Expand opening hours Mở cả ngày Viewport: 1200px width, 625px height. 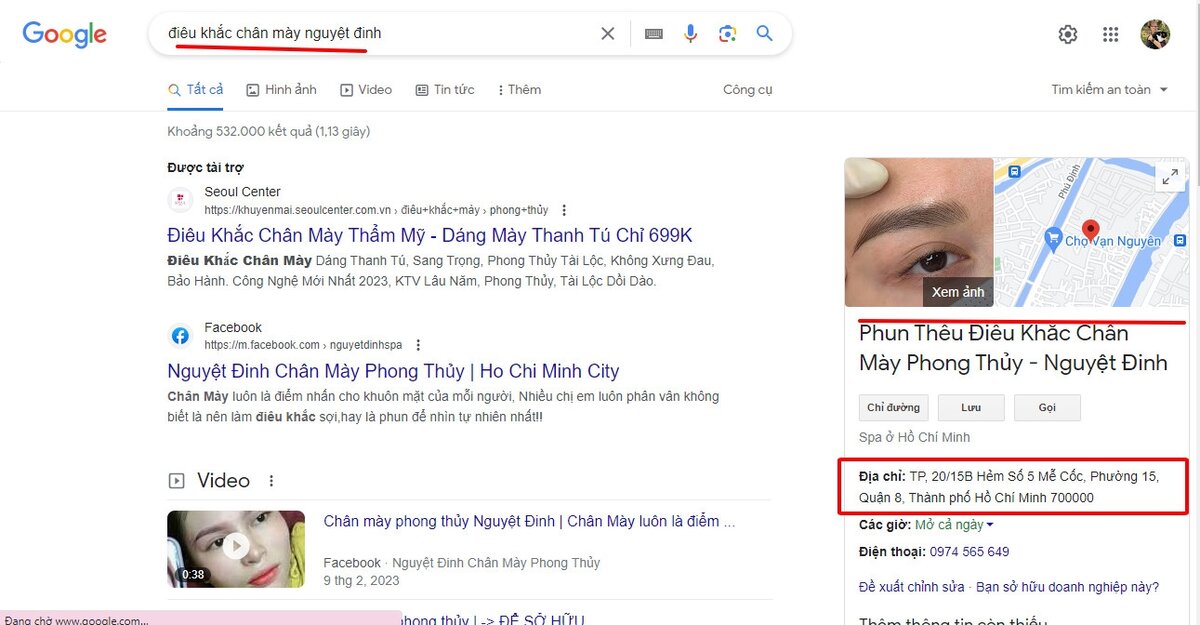point(954,525)
